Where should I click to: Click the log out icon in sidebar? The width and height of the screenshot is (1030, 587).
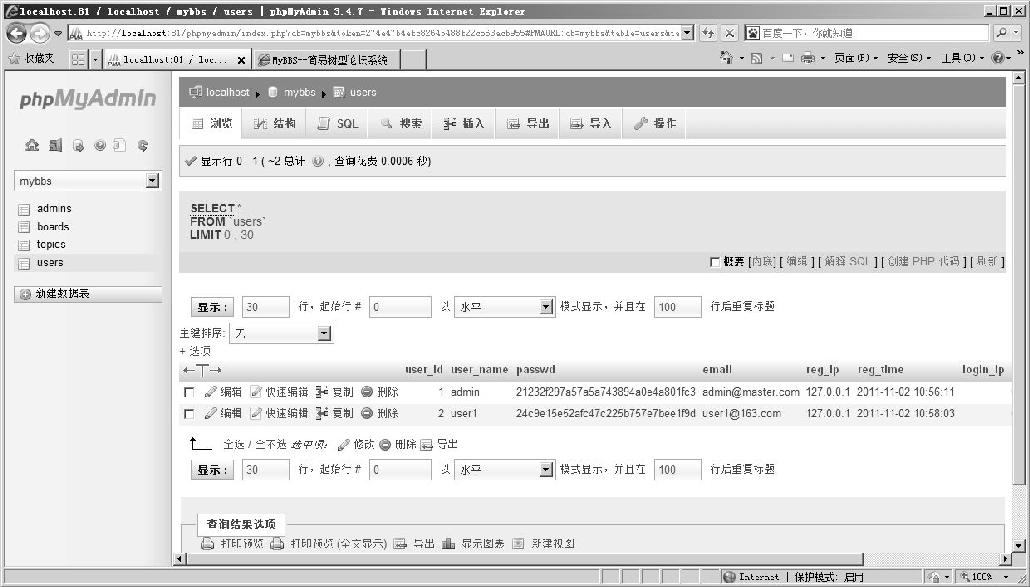coord(55,145)
